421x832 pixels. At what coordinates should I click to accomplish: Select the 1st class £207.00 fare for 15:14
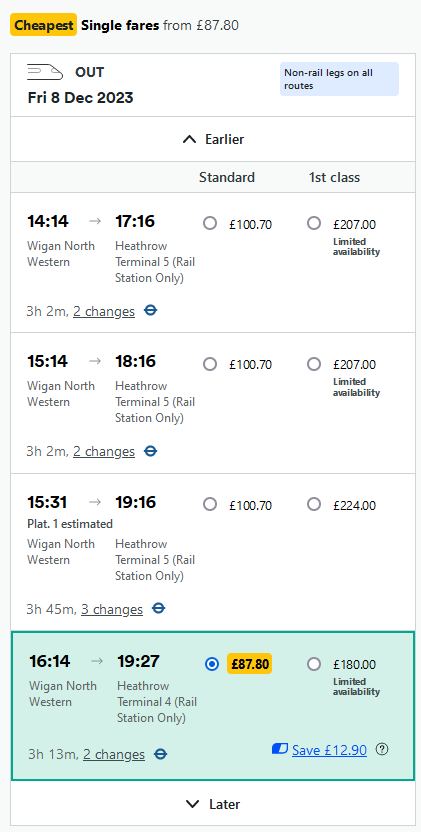[314, 364]
